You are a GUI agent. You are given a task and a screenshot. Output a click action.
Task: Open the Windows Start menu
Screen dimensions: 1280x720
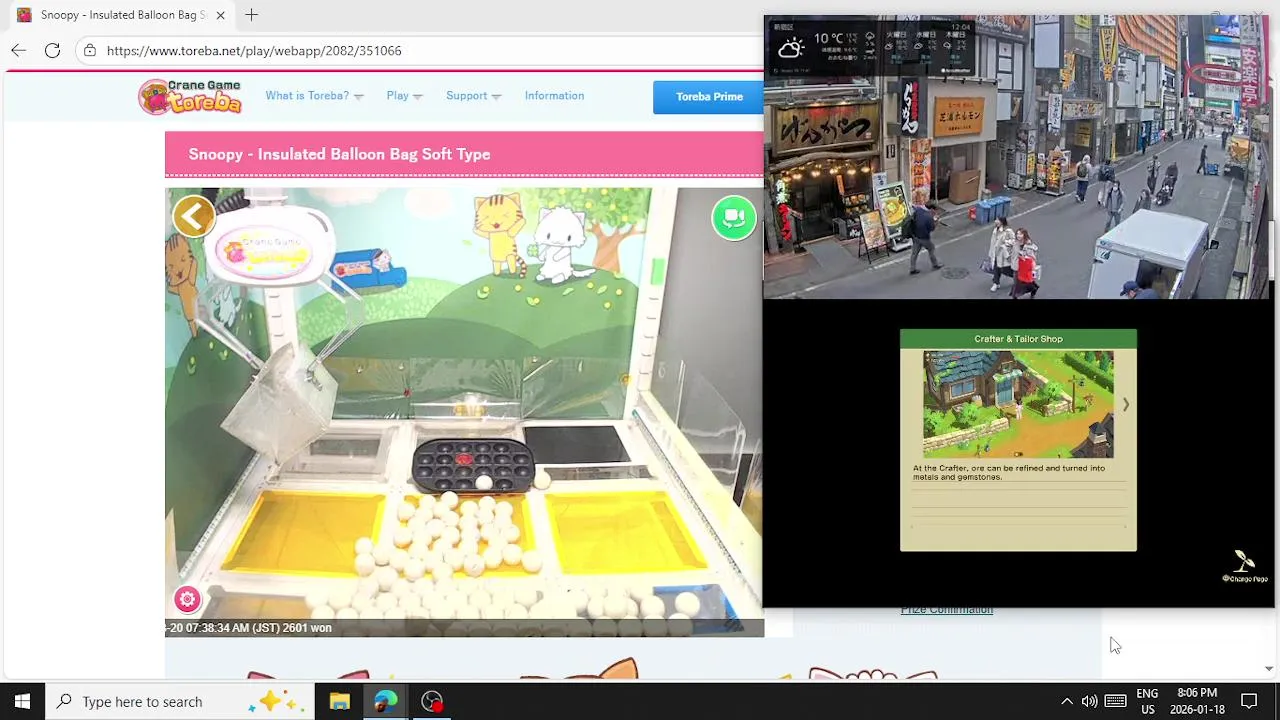click(22, 701)
